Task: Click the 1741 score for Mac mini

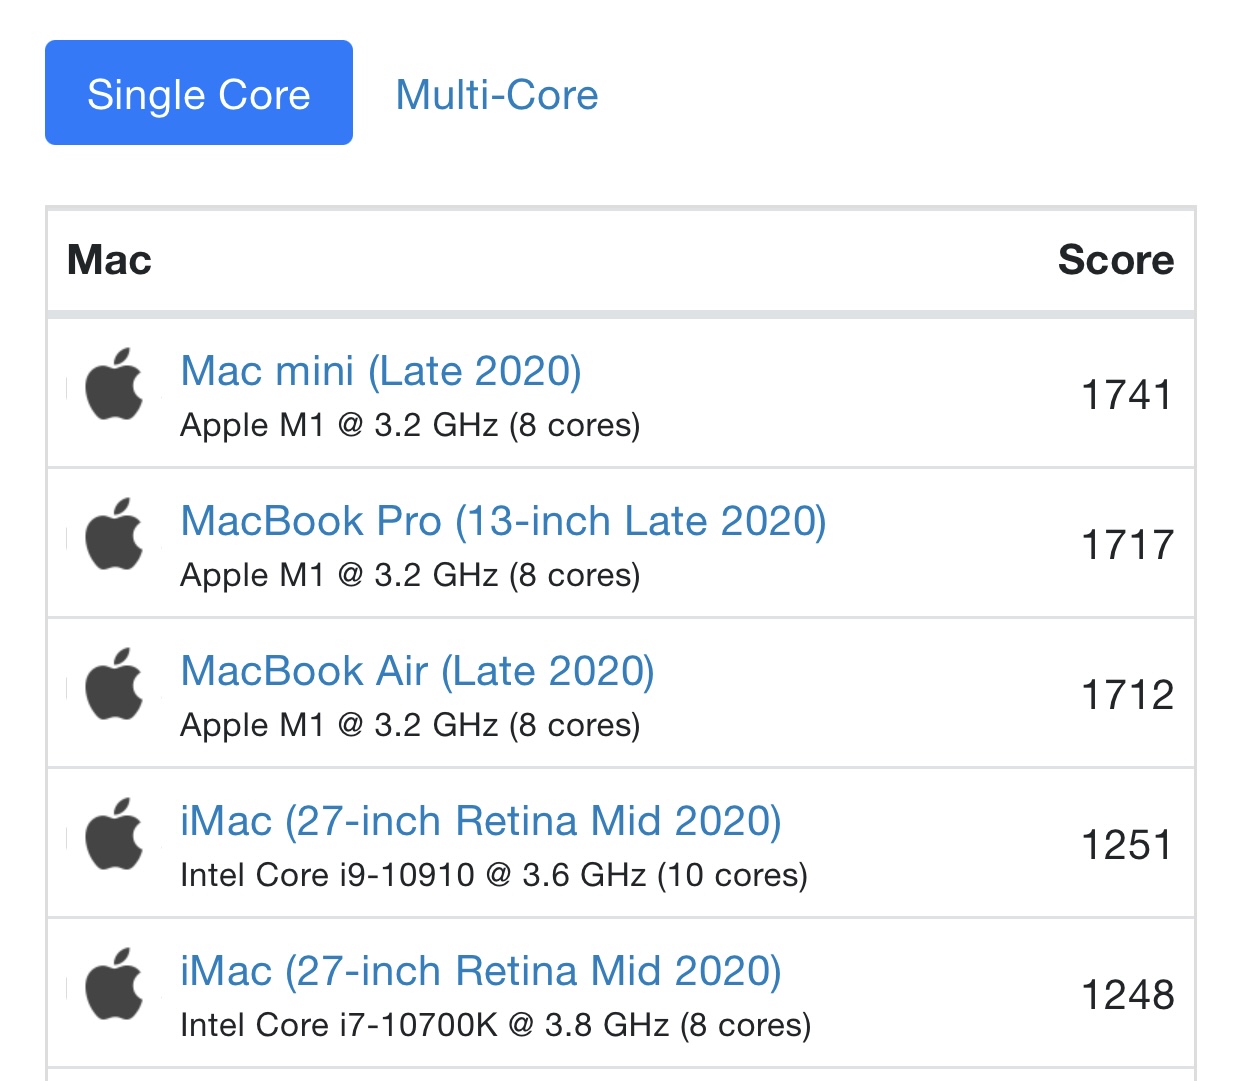Action: point(1126,395)
